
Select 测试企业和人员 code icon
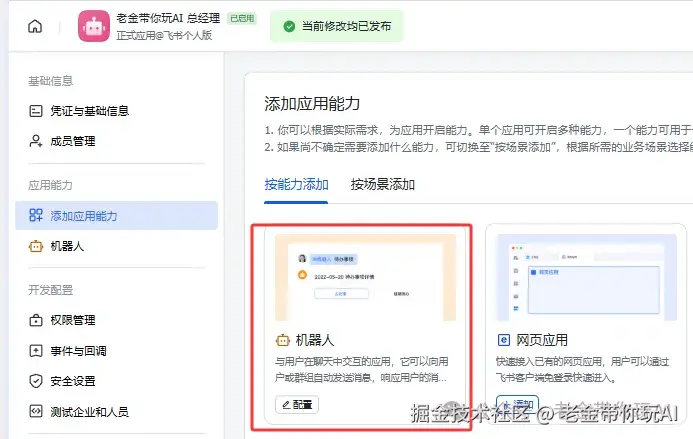point(36,411)
